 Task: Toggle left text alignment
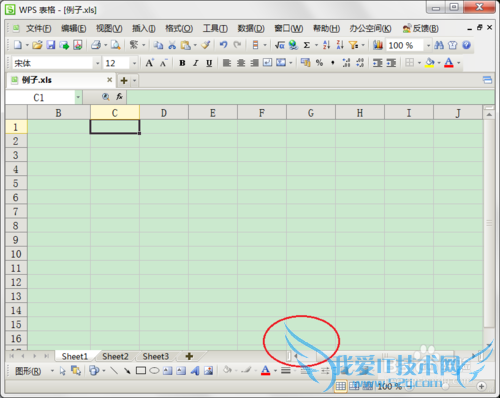pos(227,63)
